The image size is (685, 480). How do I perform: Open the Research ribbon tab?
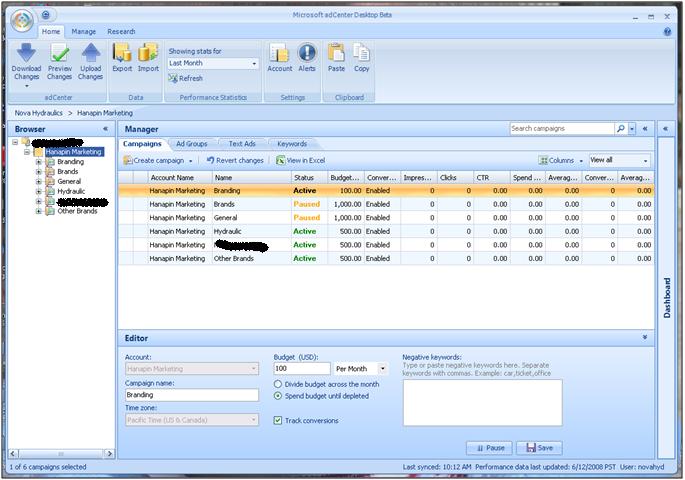(121, 31)
